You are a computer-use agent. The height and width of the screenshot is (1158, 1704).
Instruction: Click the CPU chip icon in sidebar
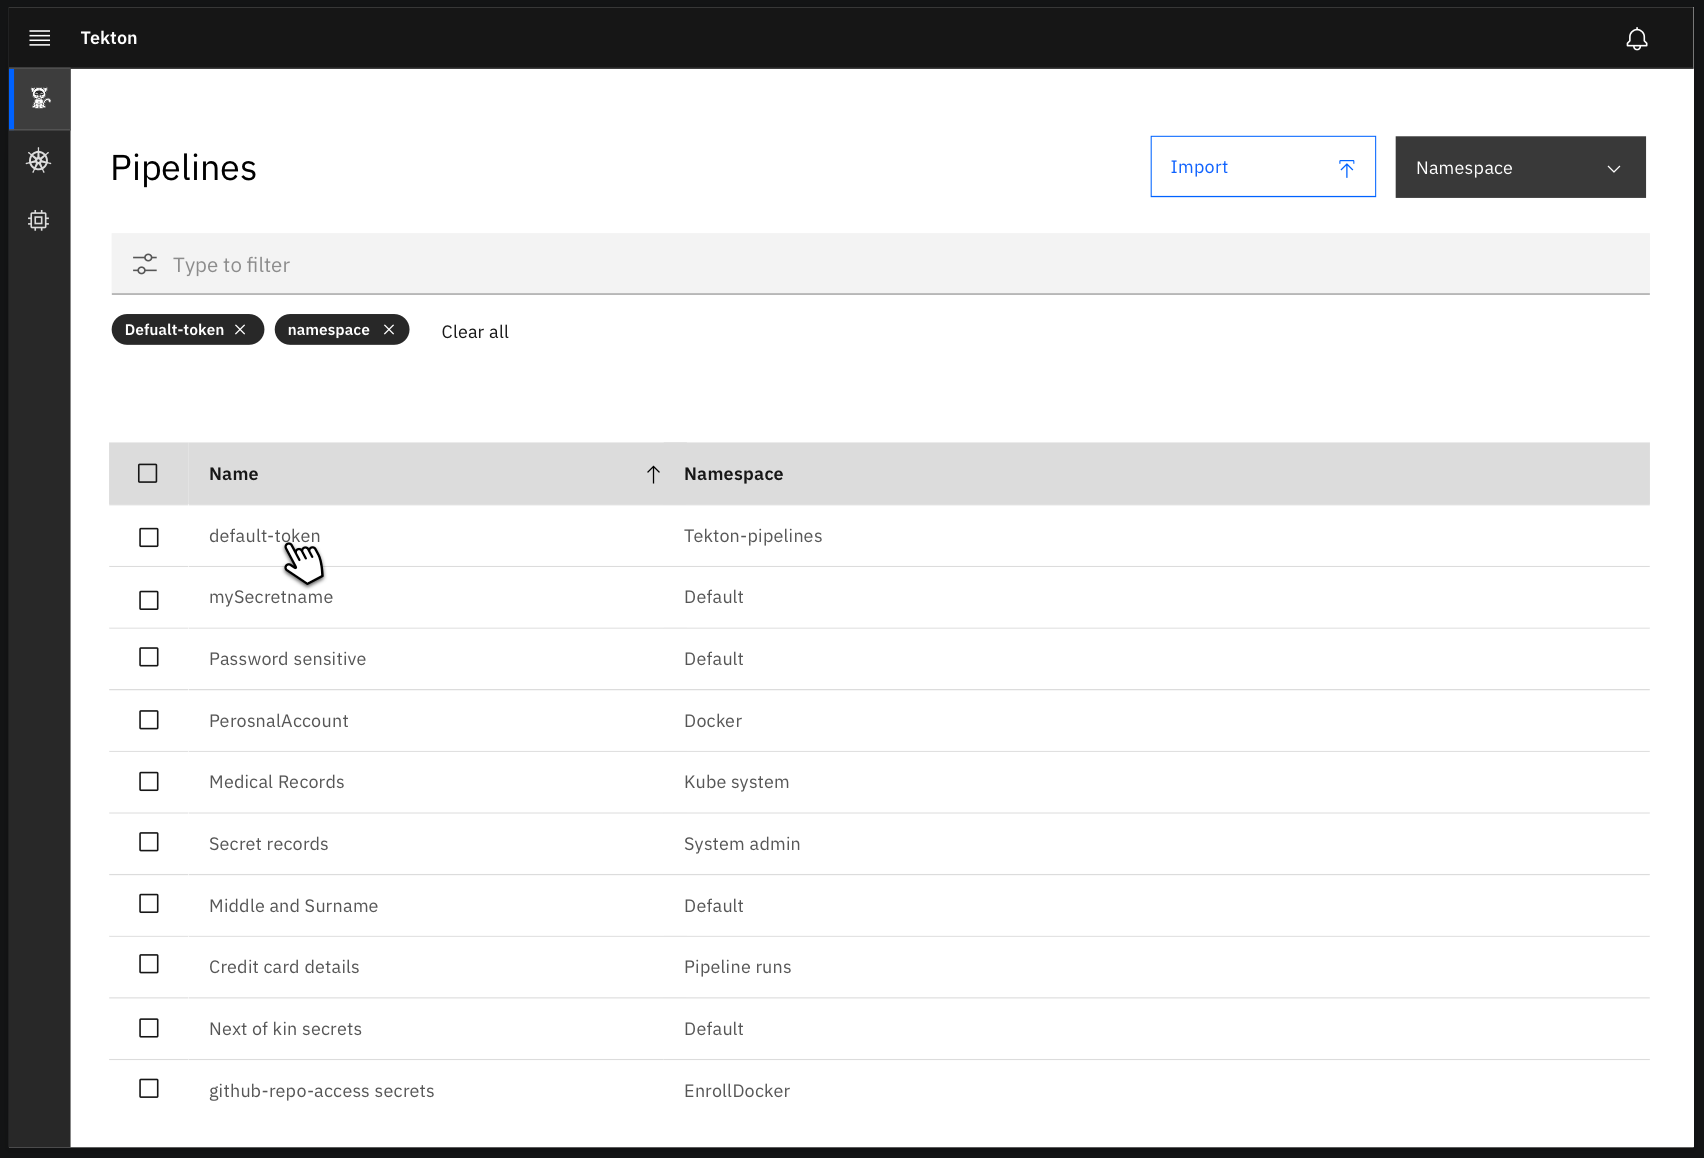[x=39, y=220]
